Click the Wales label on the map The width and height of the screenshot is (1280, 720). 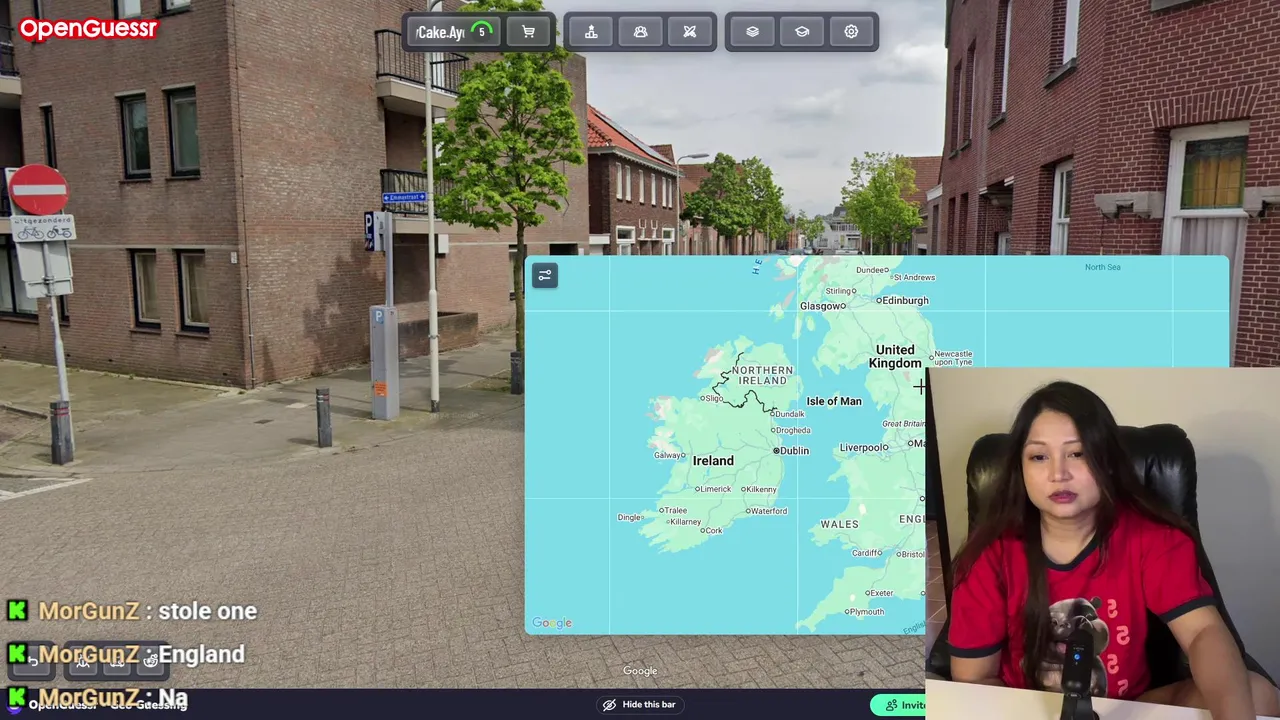click(839, 524)
